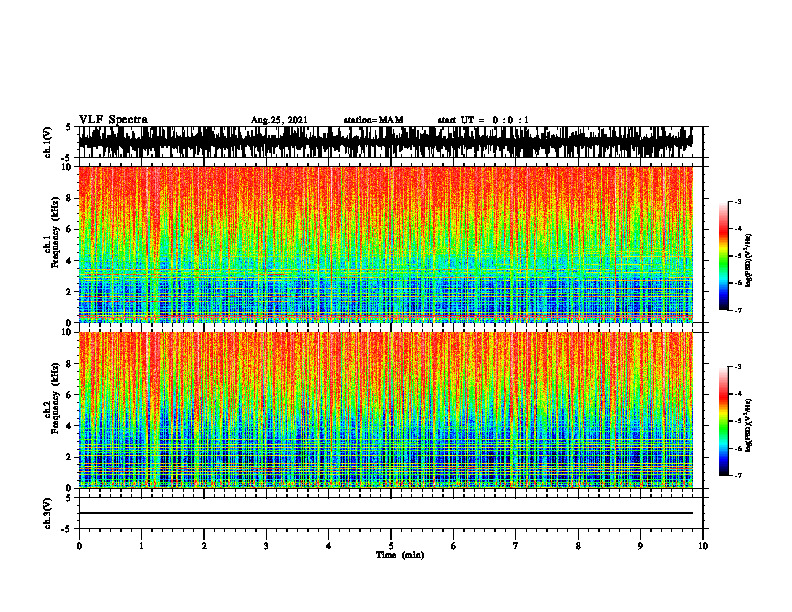Click the ch.2 spectrogram color scale bar
This screenshot has width=792, height=612.
(724, 421)
